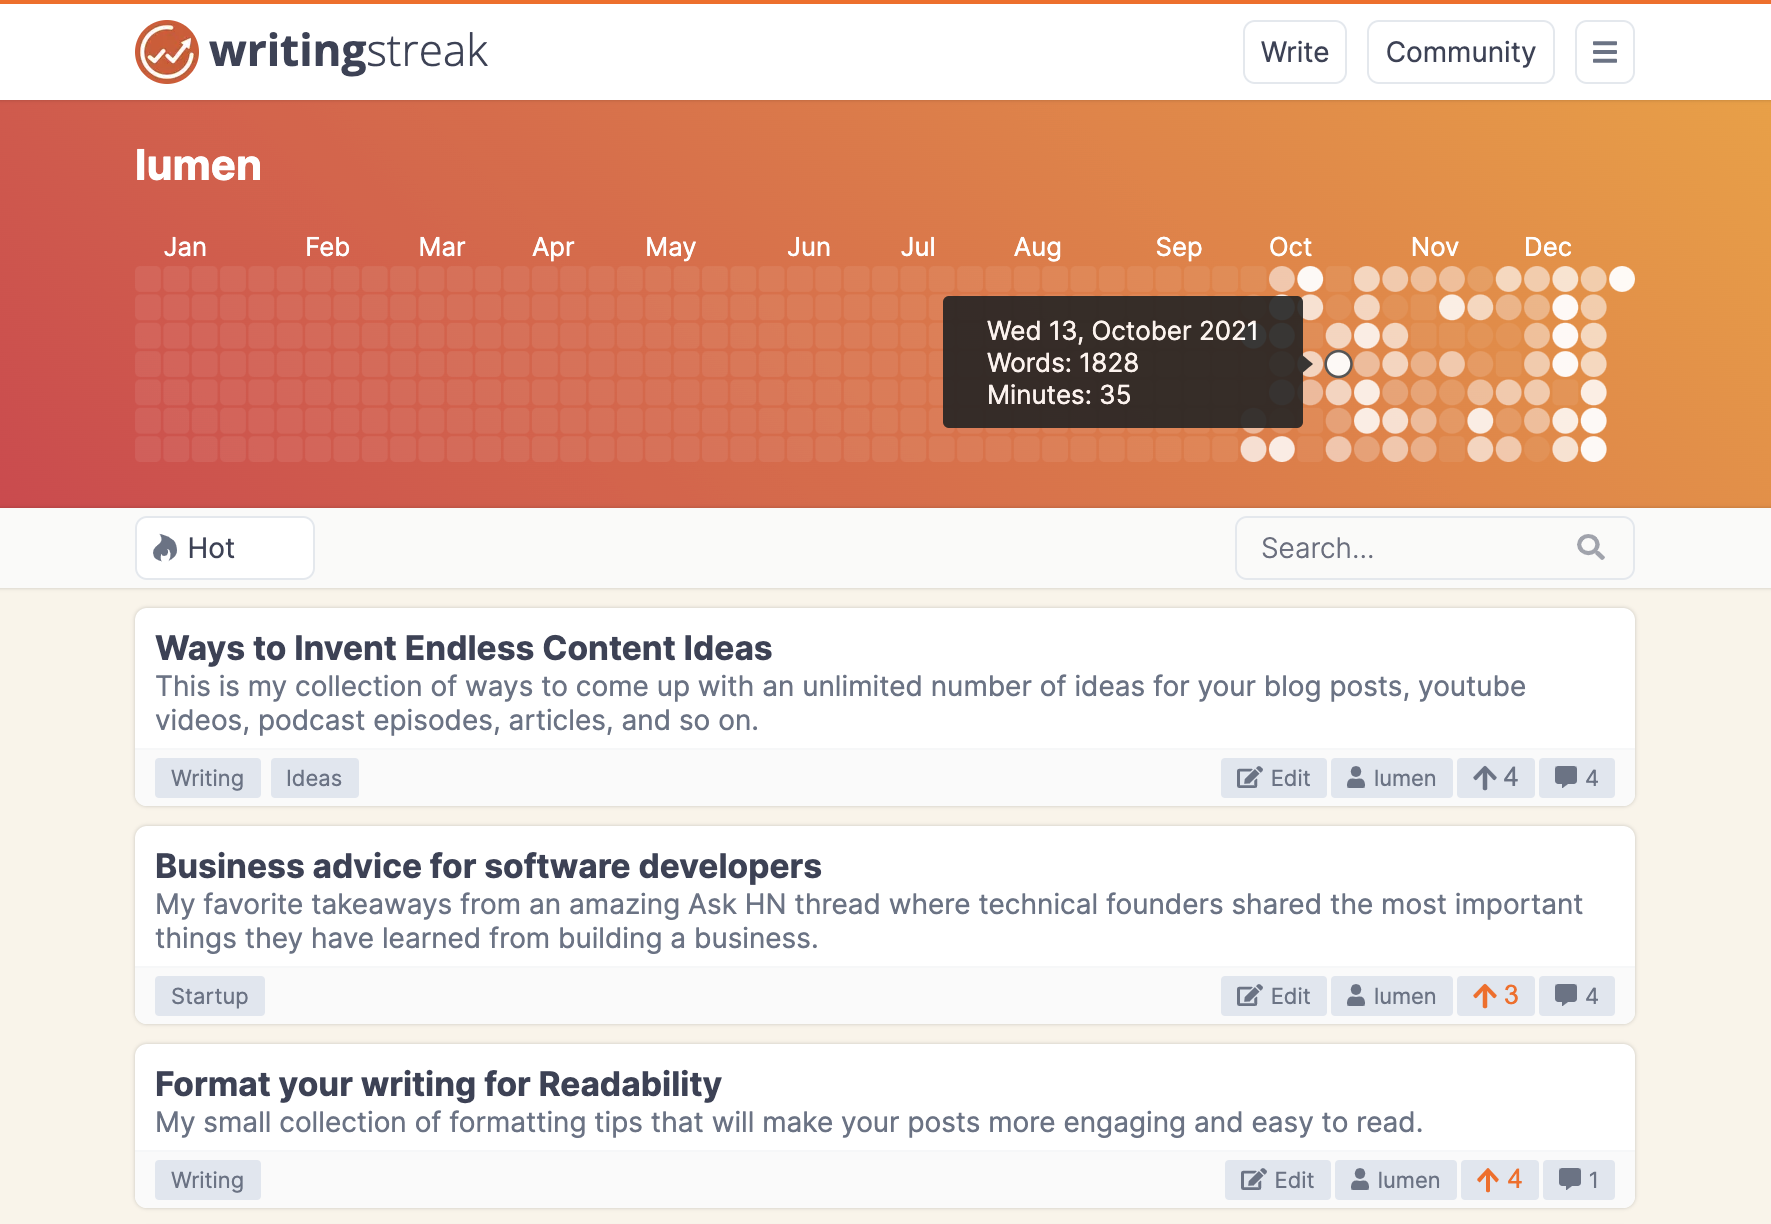The height and width of the screenshot is (1224, 1771).
Task: Open comments on Ways to Invent post
Action: pos(1577,778)
